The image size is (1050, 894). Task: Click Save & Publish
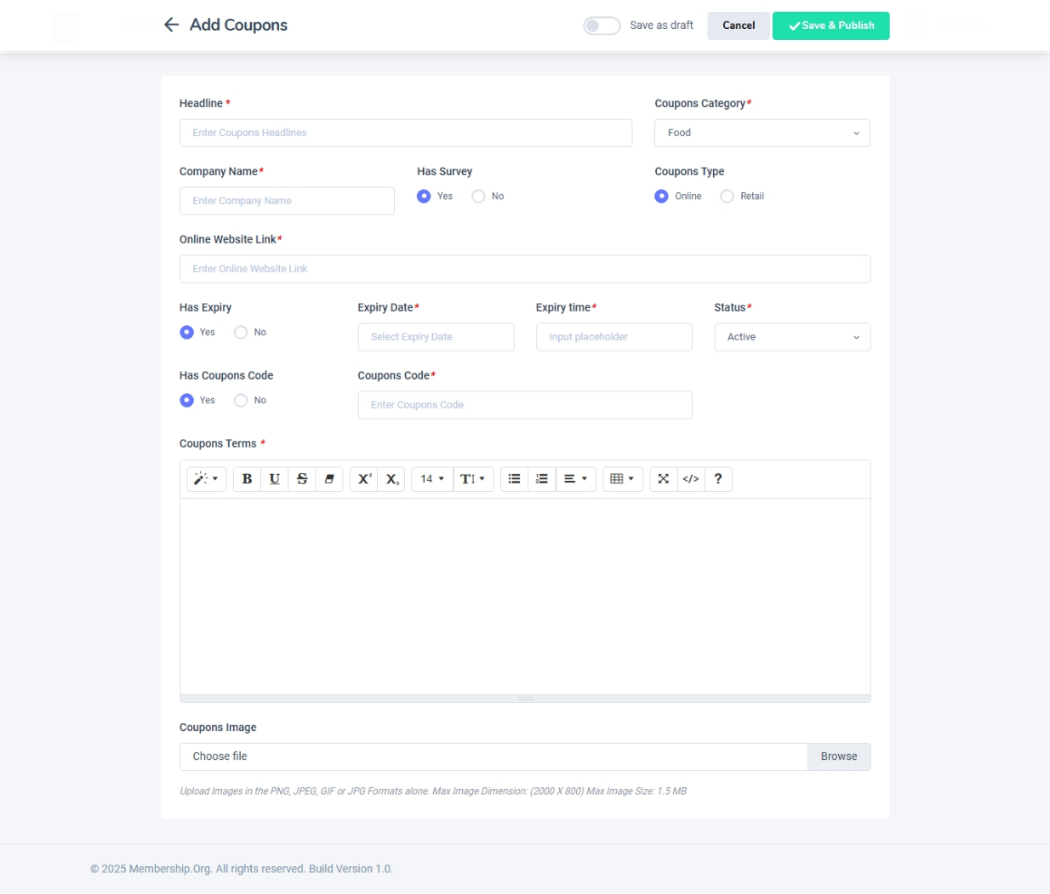click(x=830, y=25)
